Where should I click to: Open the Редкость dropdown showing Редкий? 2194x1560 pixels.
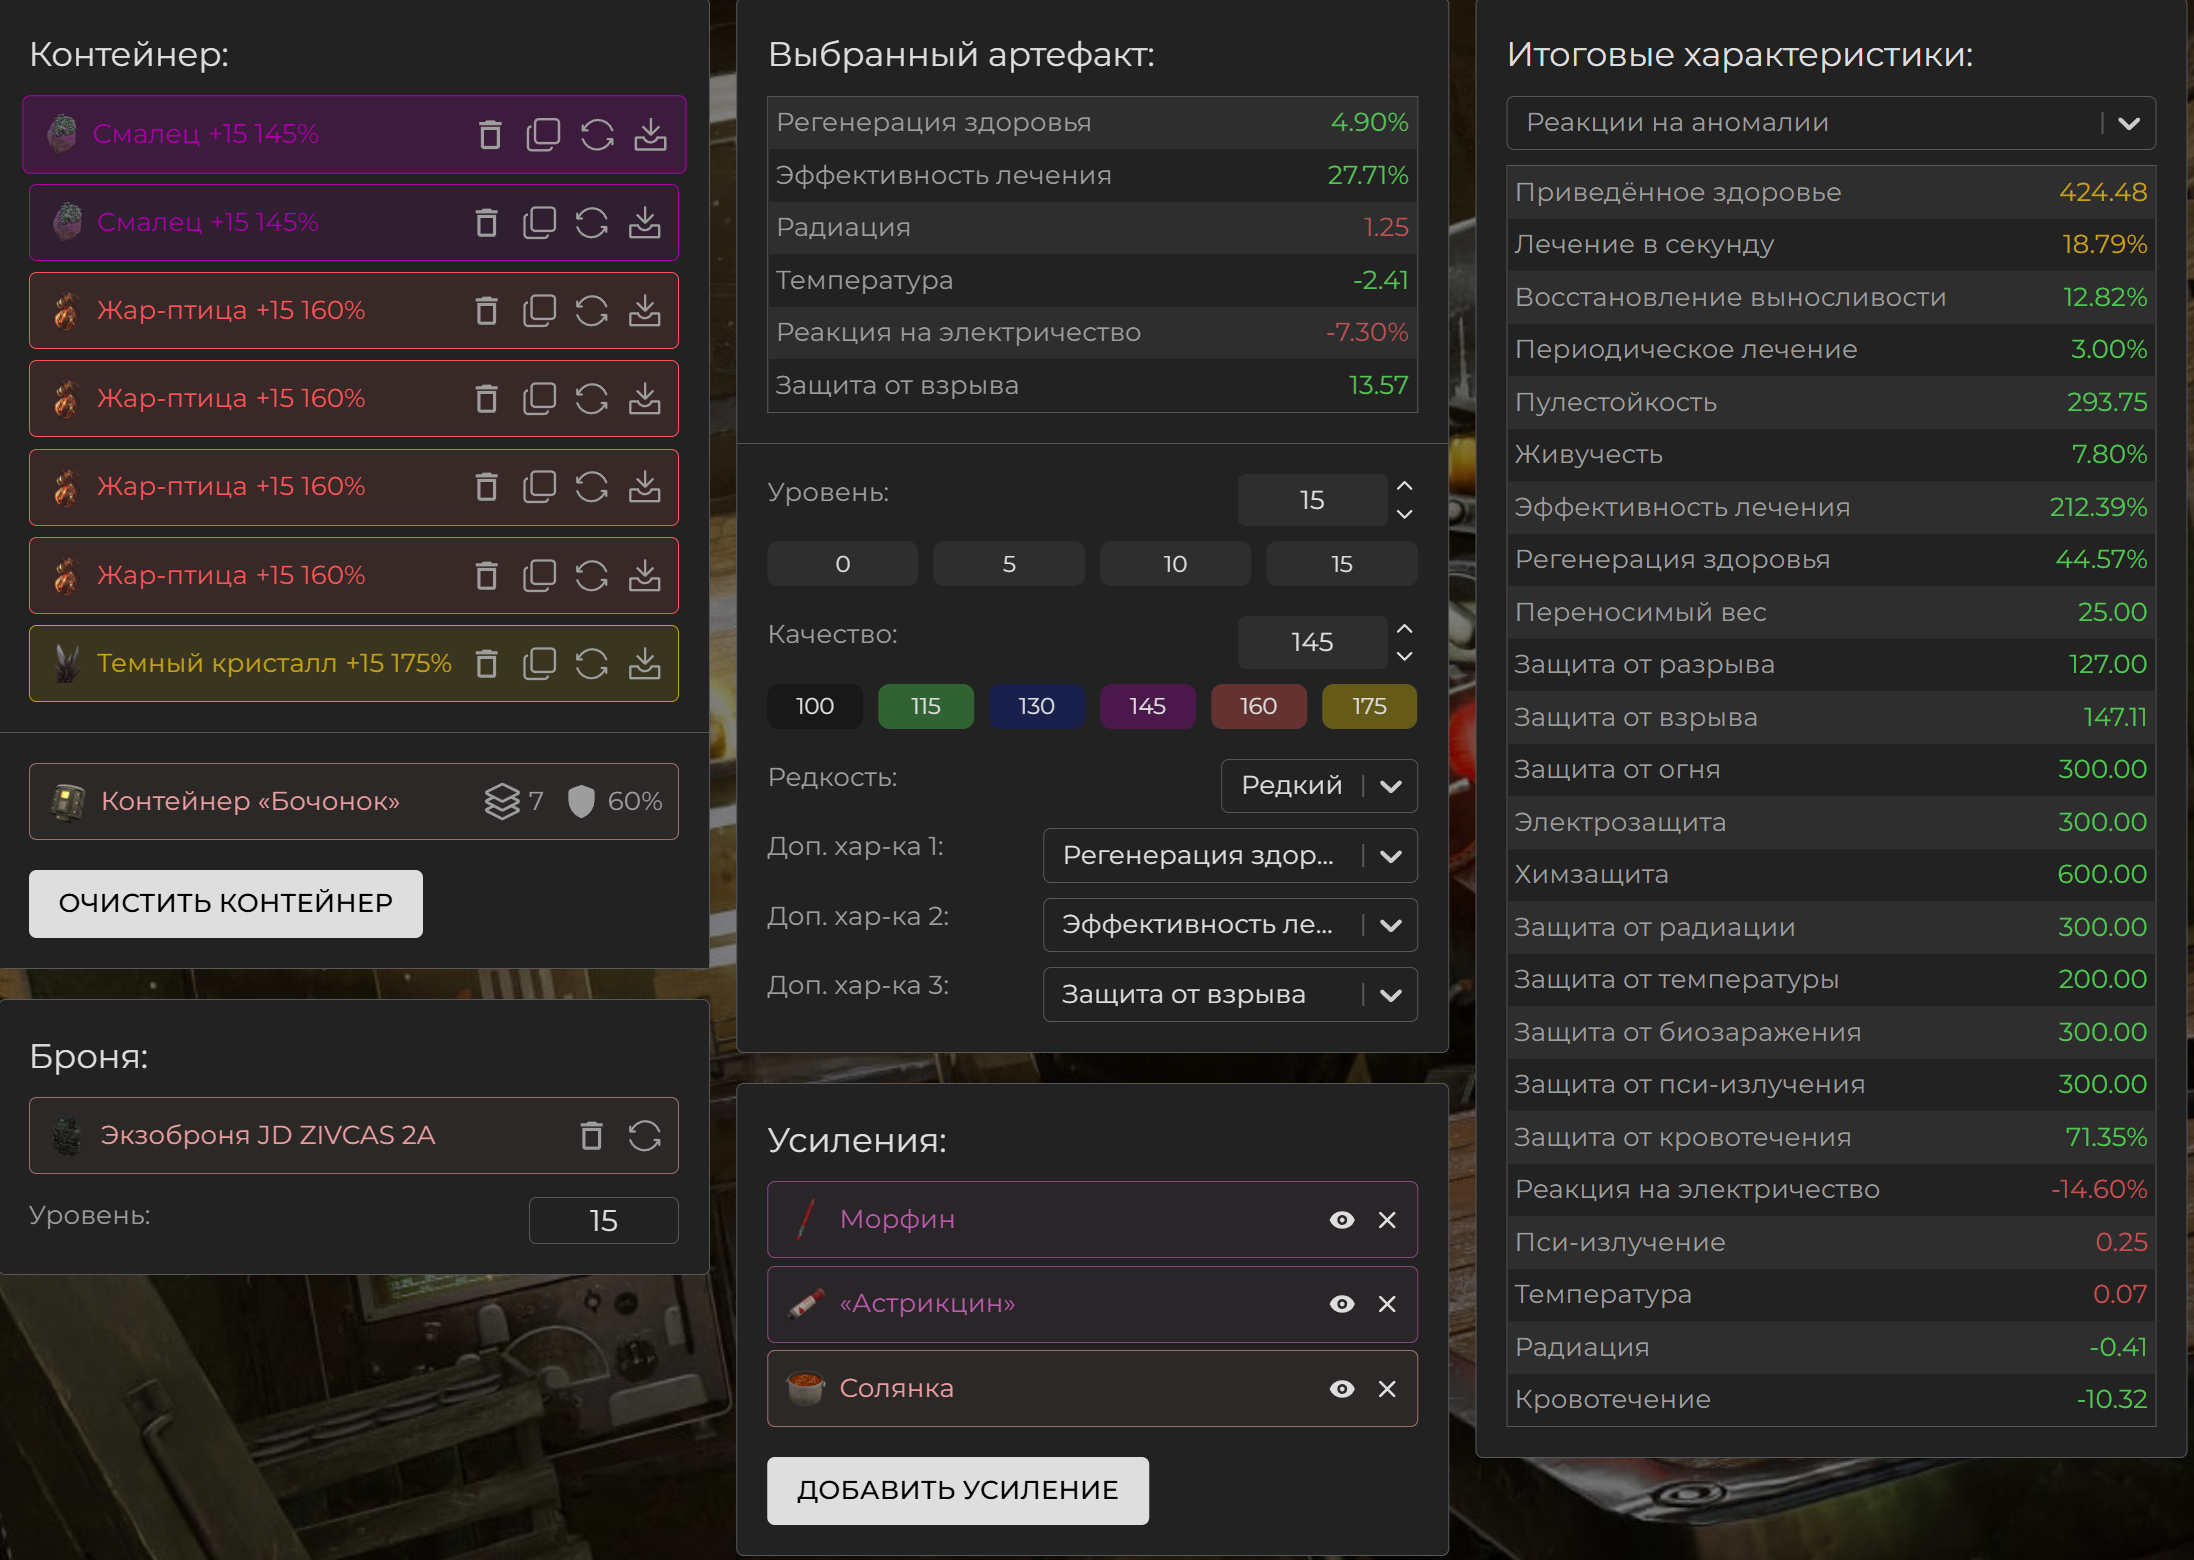click(1319, 786)
